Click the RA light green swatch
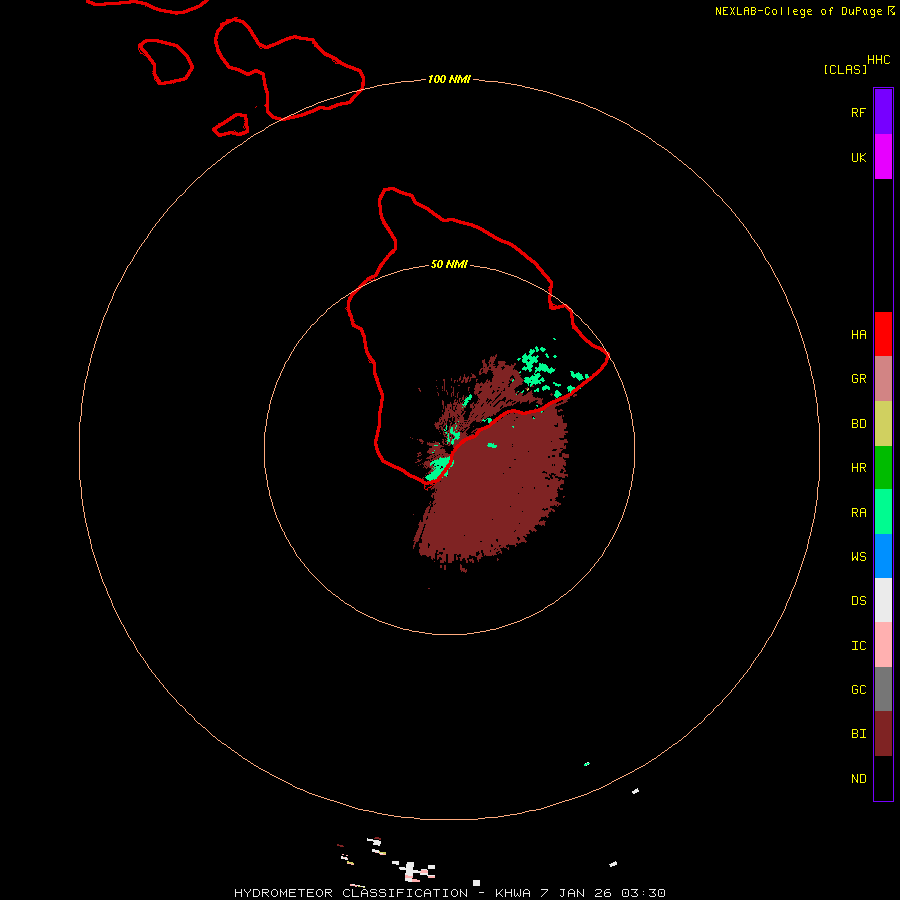The width and height of the screenshot is (900, 900). coord(883,512)
